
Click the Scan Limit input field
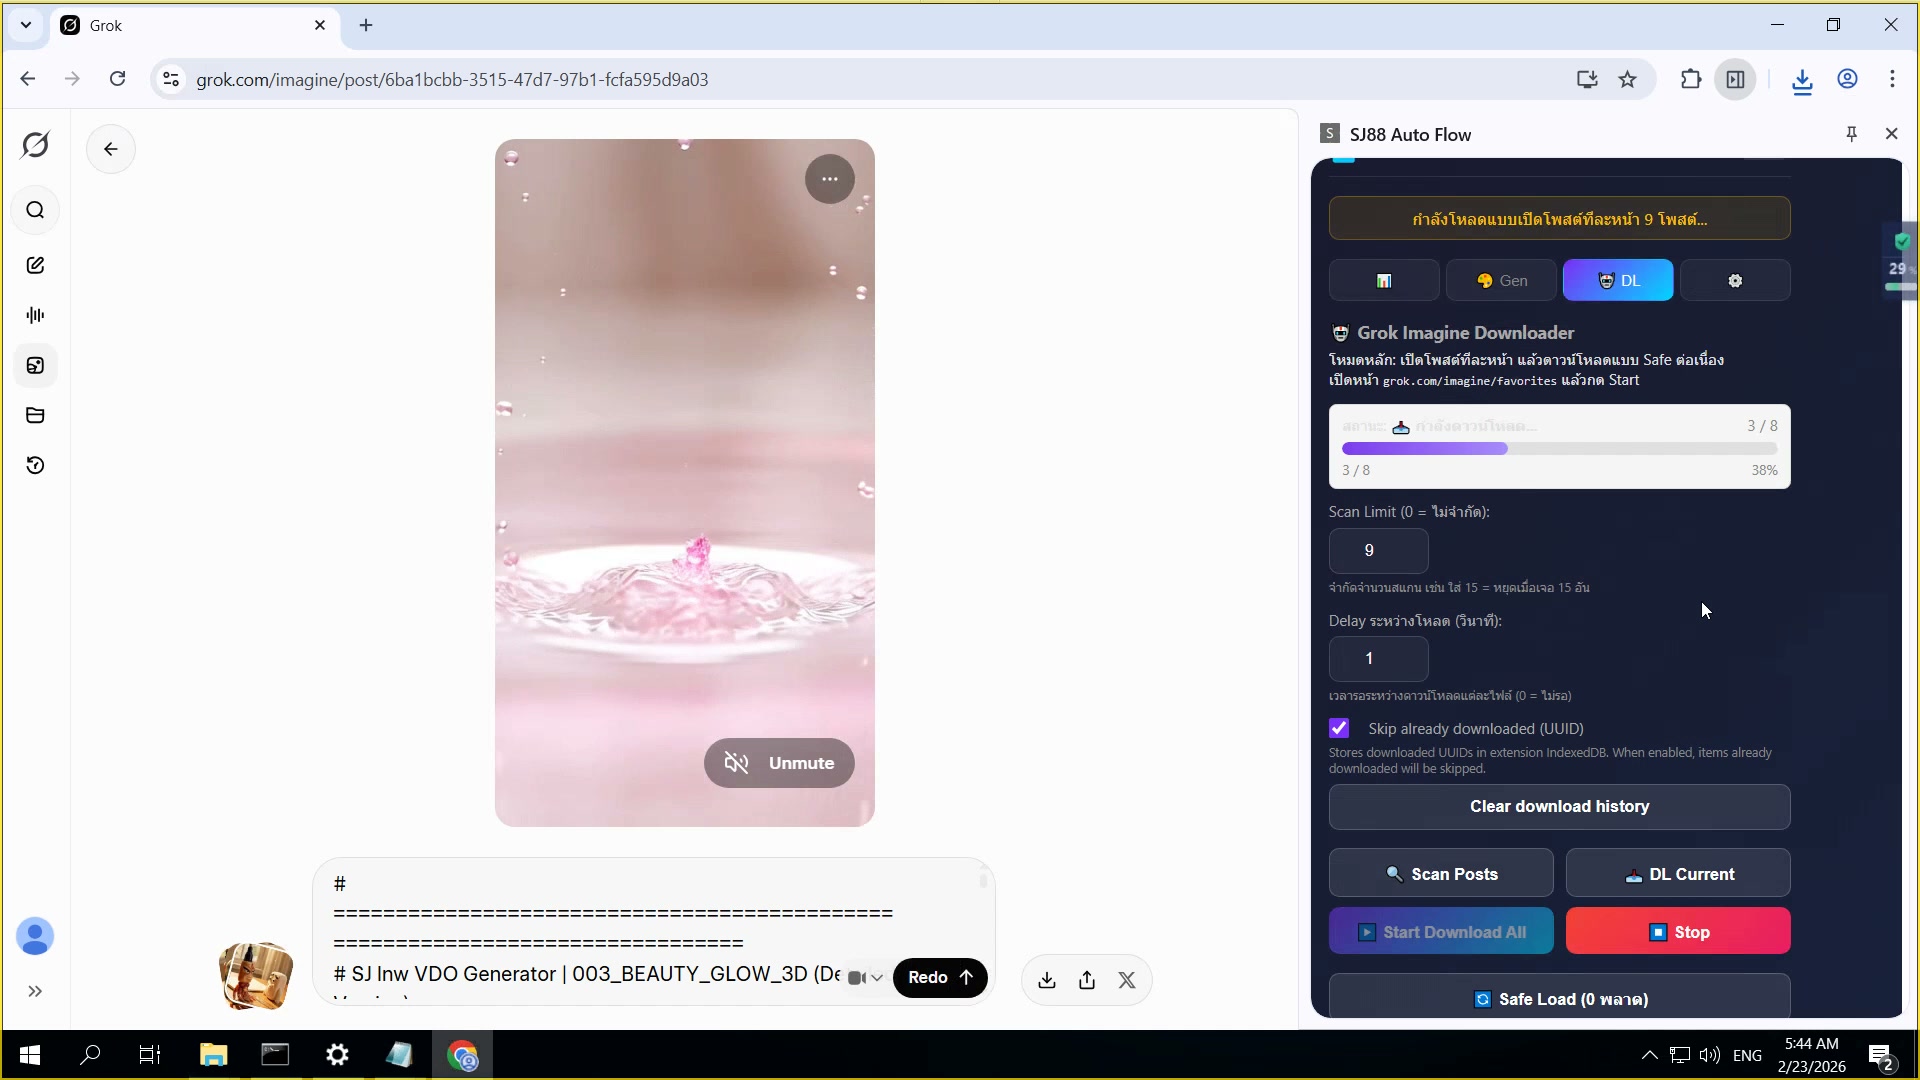point(1378,550)
